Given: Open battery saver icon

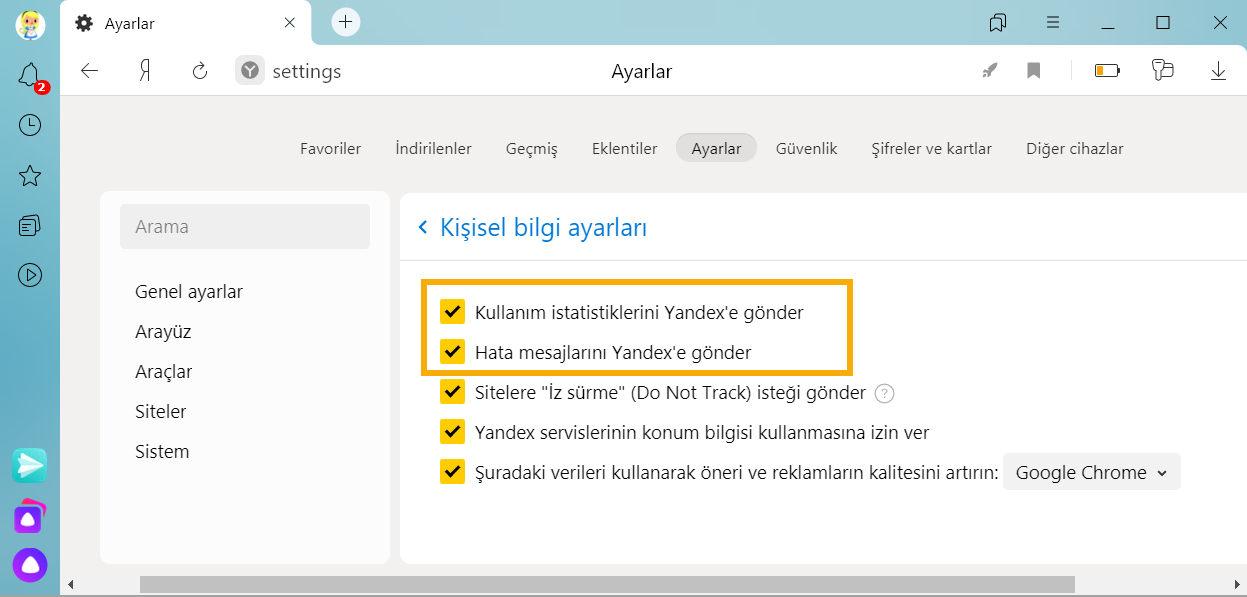Looking at the screenshot, I should [x=1107, y=71].
